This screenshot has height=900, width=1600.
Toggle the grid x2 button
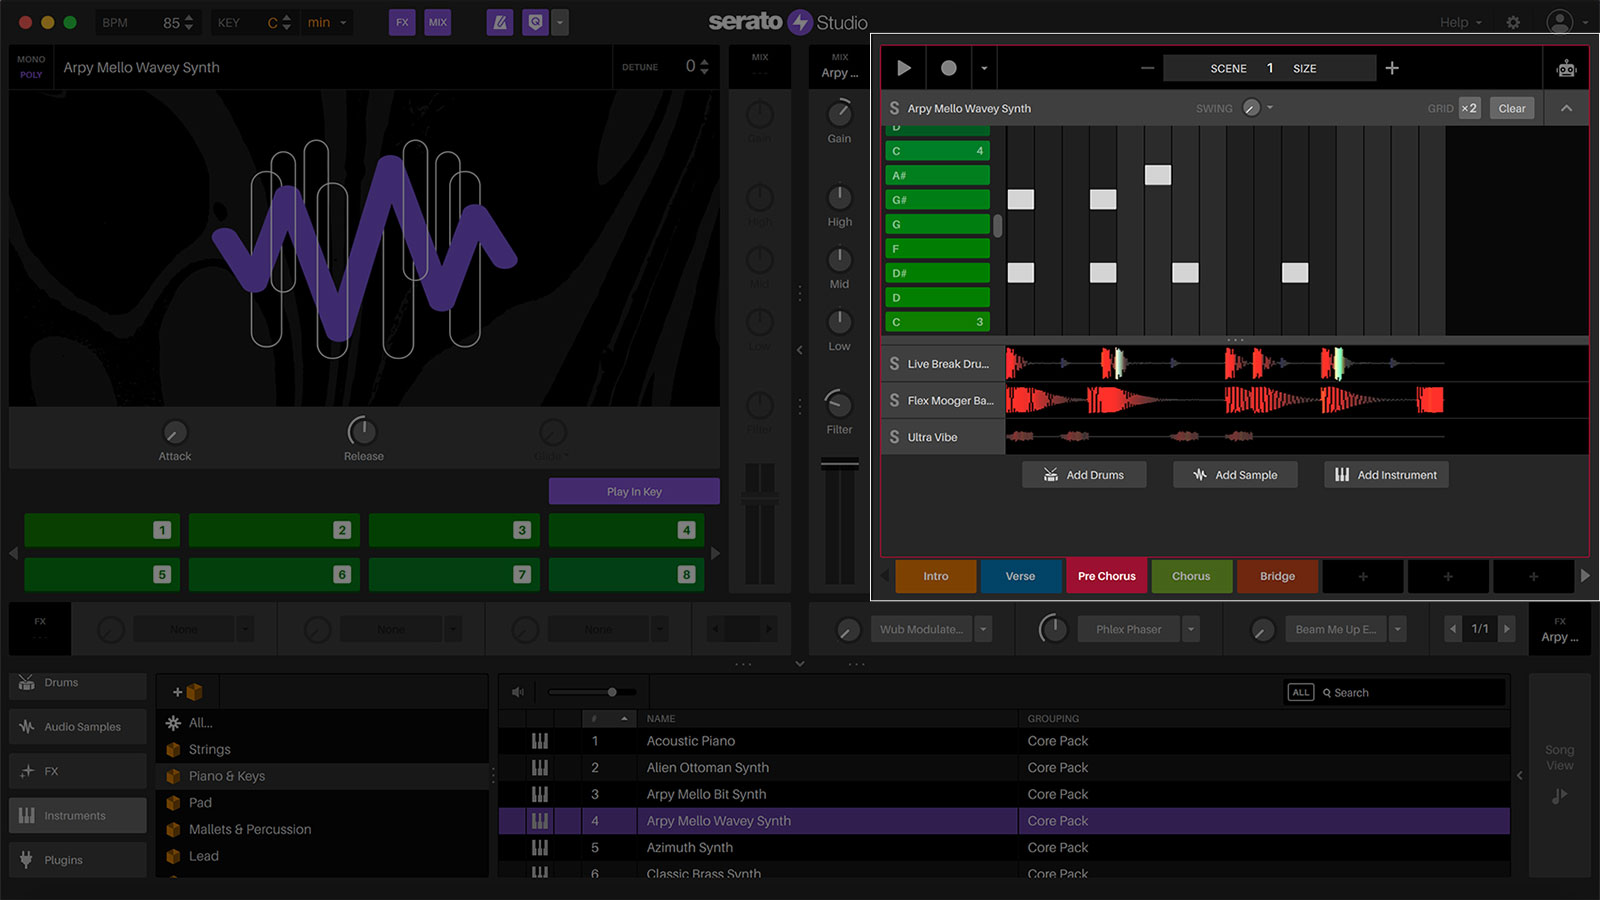coord(1469,108)
